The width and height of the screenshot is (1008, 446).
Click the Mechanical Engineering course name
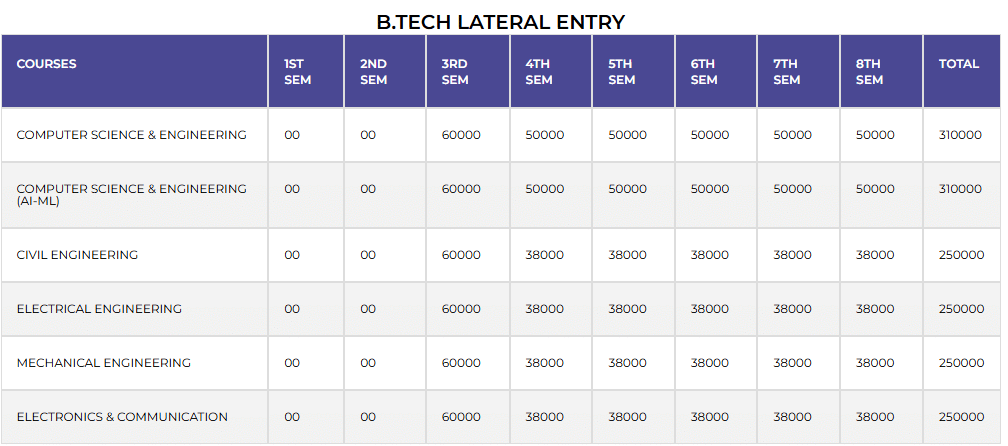click(103, 363)
